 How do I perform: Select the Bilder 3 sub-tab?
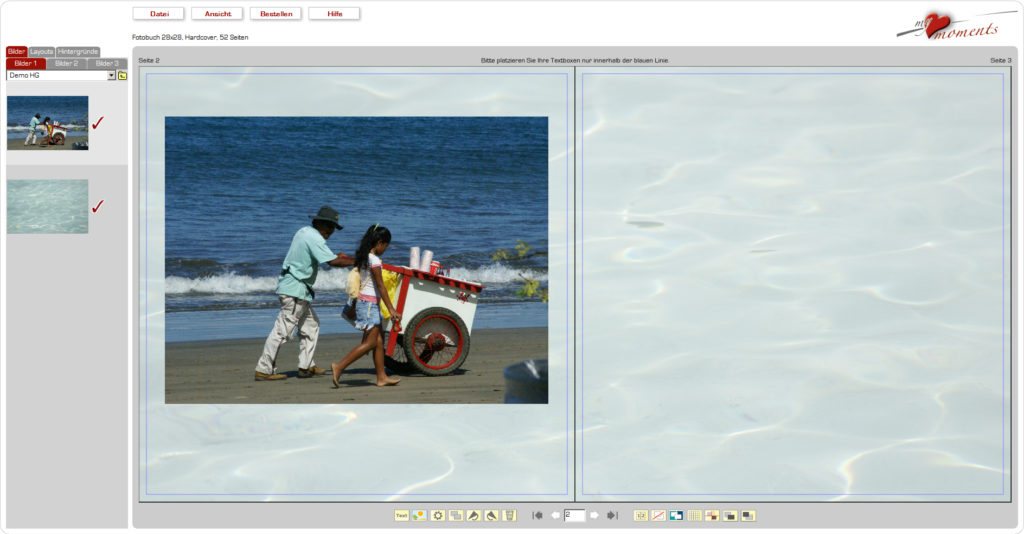click(107, 63)
